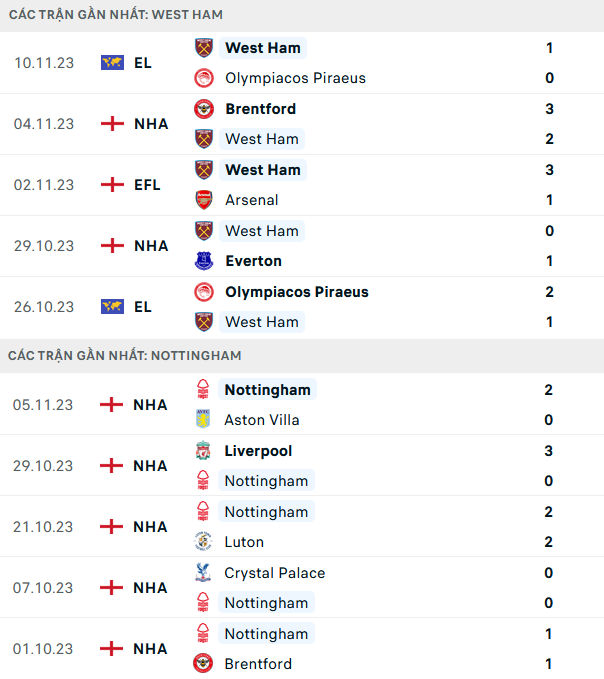Click the Olympiacos Piraeus crest in the 10.11.23 match
The image size is (604, 679).
(x=204, y=78)
